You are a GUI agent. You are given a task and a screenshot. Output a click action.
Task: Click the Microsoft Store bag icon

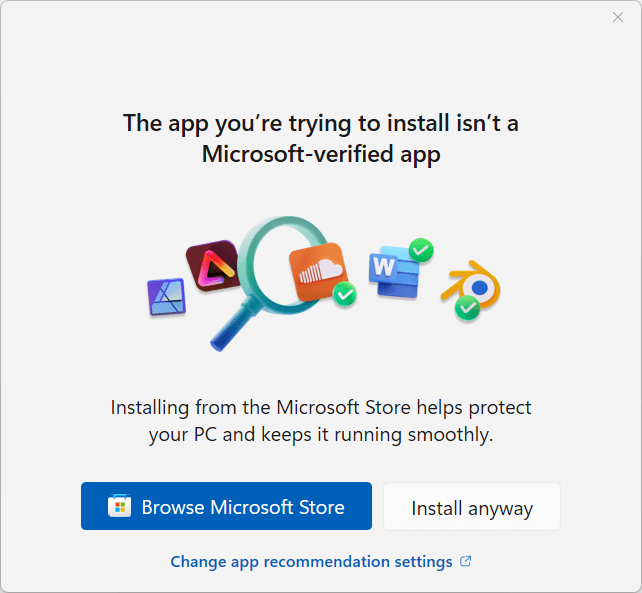coord(120,507)
